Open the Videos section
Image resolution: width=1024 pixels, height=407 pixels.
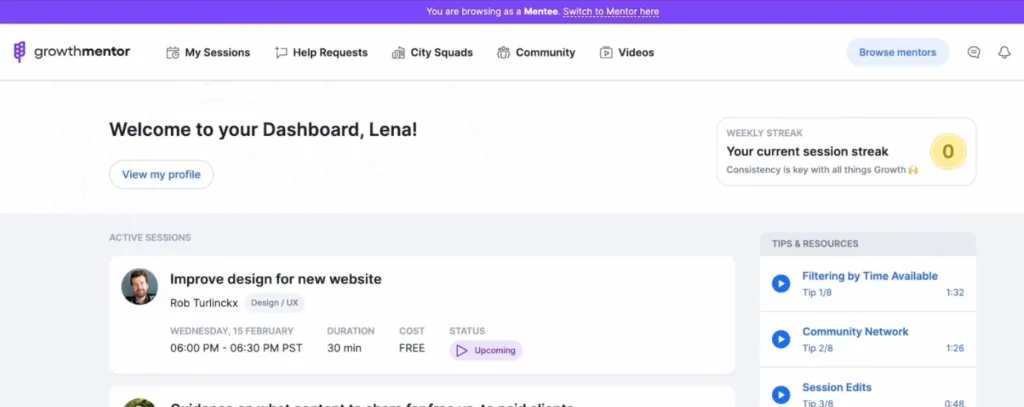(626, 53)
